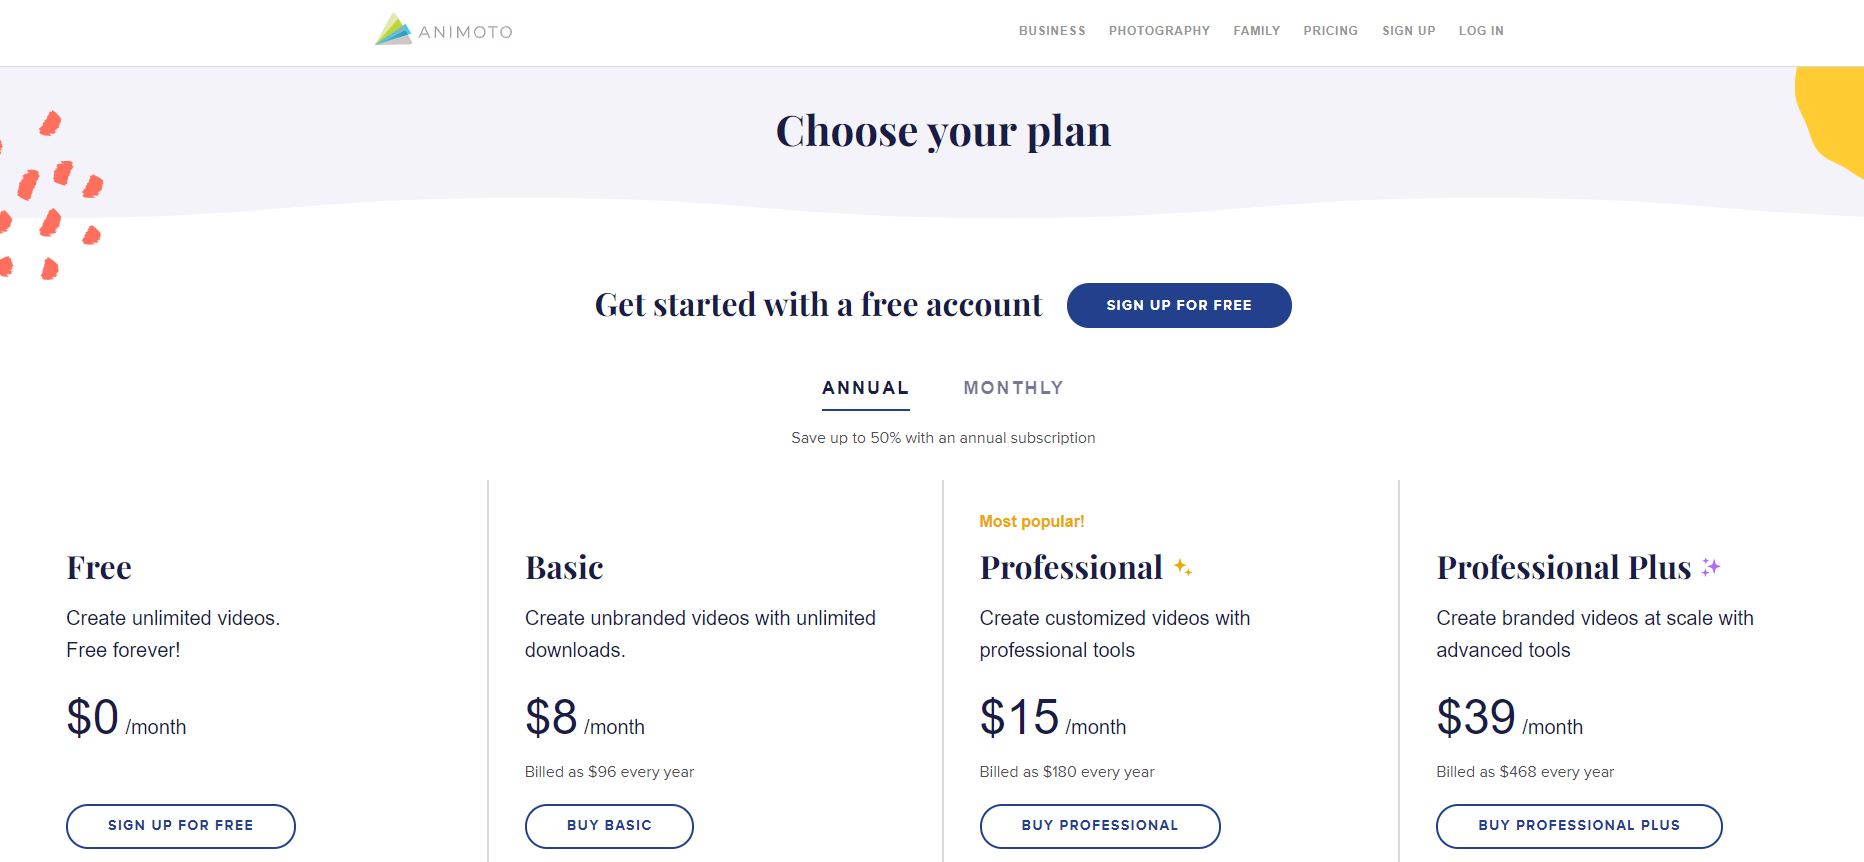
Task: Click the outlined Sign Up For Free button under Free plan
Action: tap(181, 826)
